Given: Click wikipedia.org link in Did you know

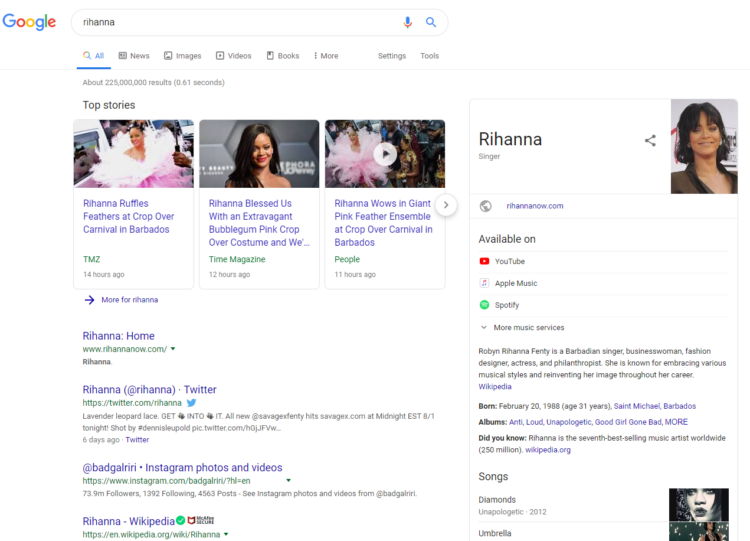Looking at the screenshot, I should [548, 450].
